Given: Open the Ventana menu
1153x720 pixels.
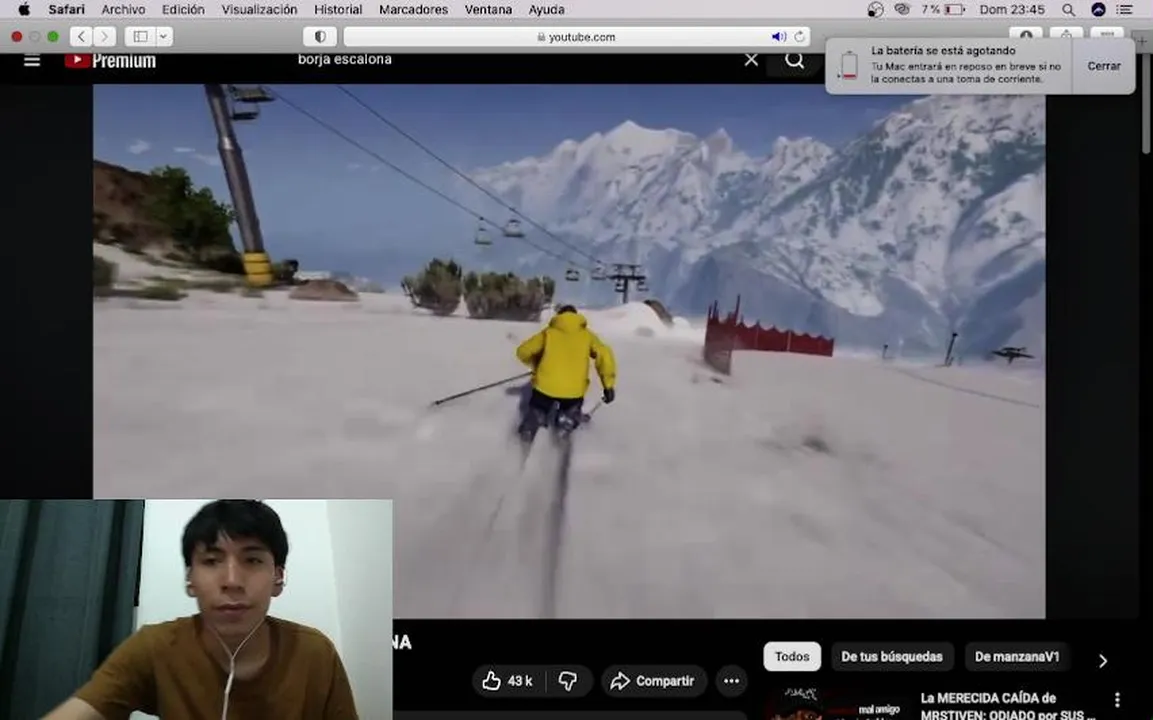Looking at the screenshot, I should 488,10.
